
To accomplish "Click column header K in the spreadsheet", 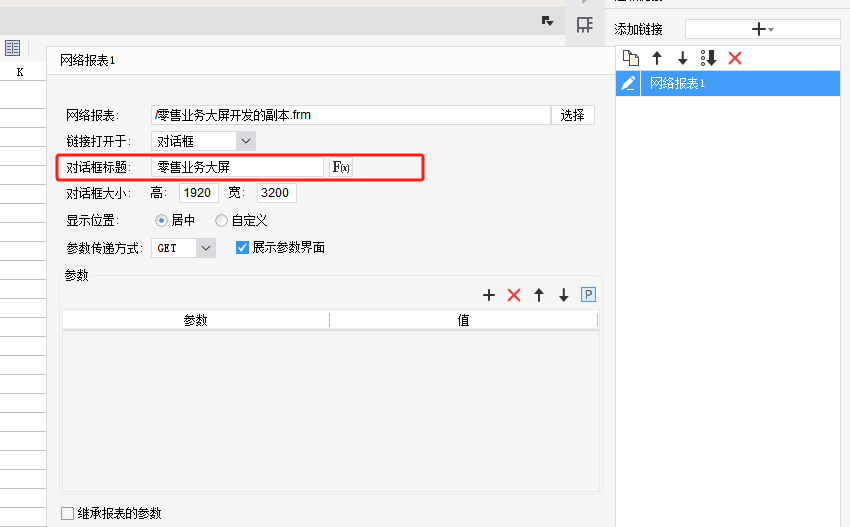I will click(20, 72).
